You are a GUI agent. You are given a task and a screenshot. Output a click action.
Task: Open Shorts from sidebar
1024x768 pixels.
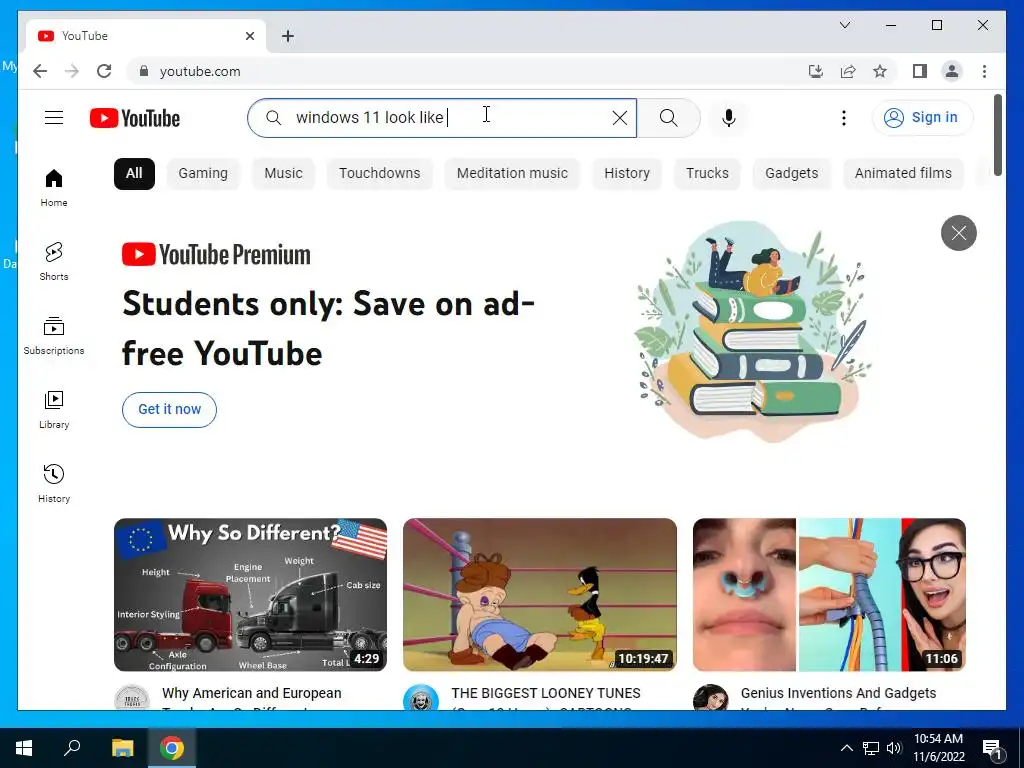54,262
